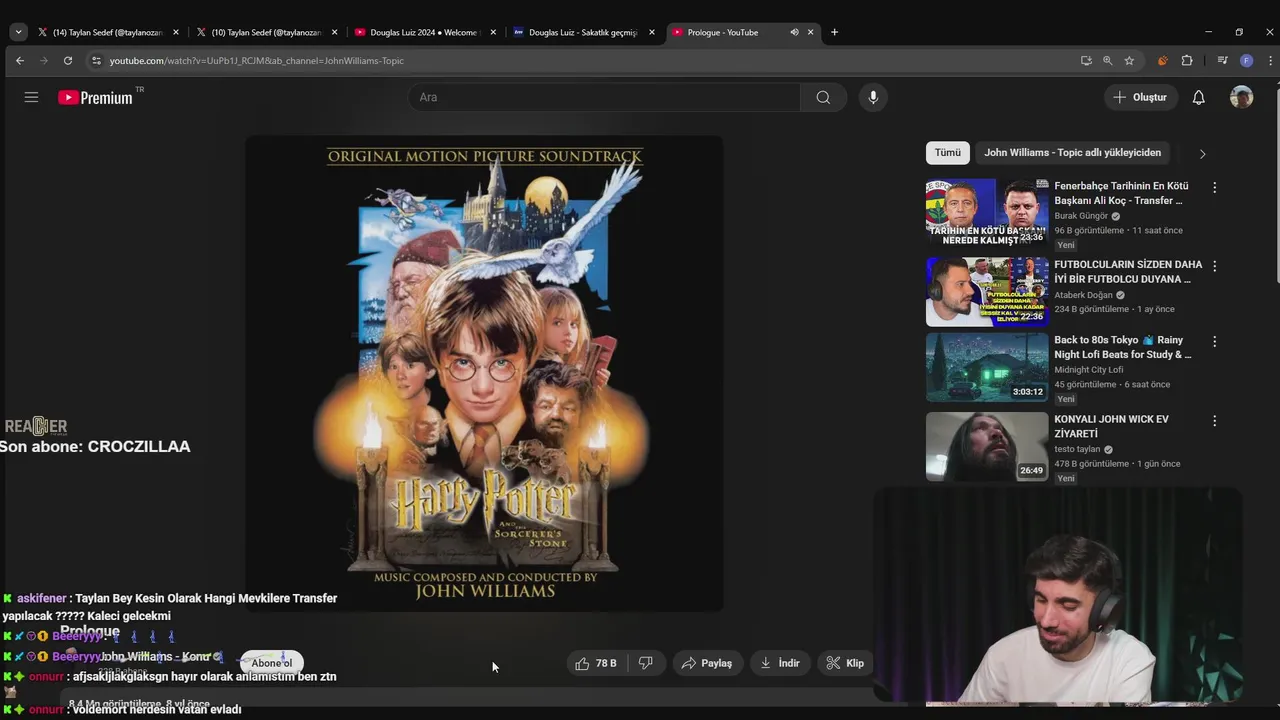Switch to Douglas Luiz Sakatlık geçmişi tab

point(584,32)
